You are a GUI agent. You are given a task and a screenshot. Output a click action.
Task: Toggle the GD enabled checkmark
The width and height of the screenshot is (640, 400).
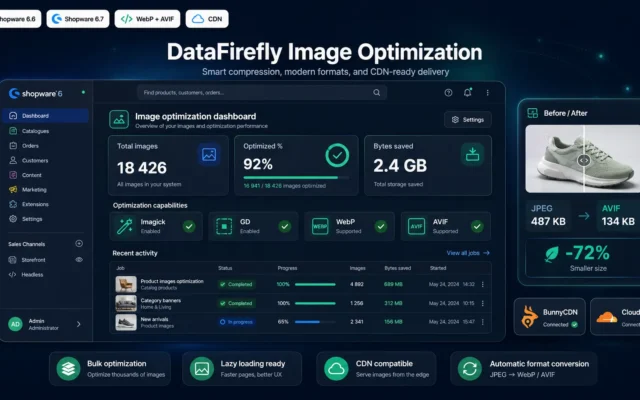click(x=285, y=226)
